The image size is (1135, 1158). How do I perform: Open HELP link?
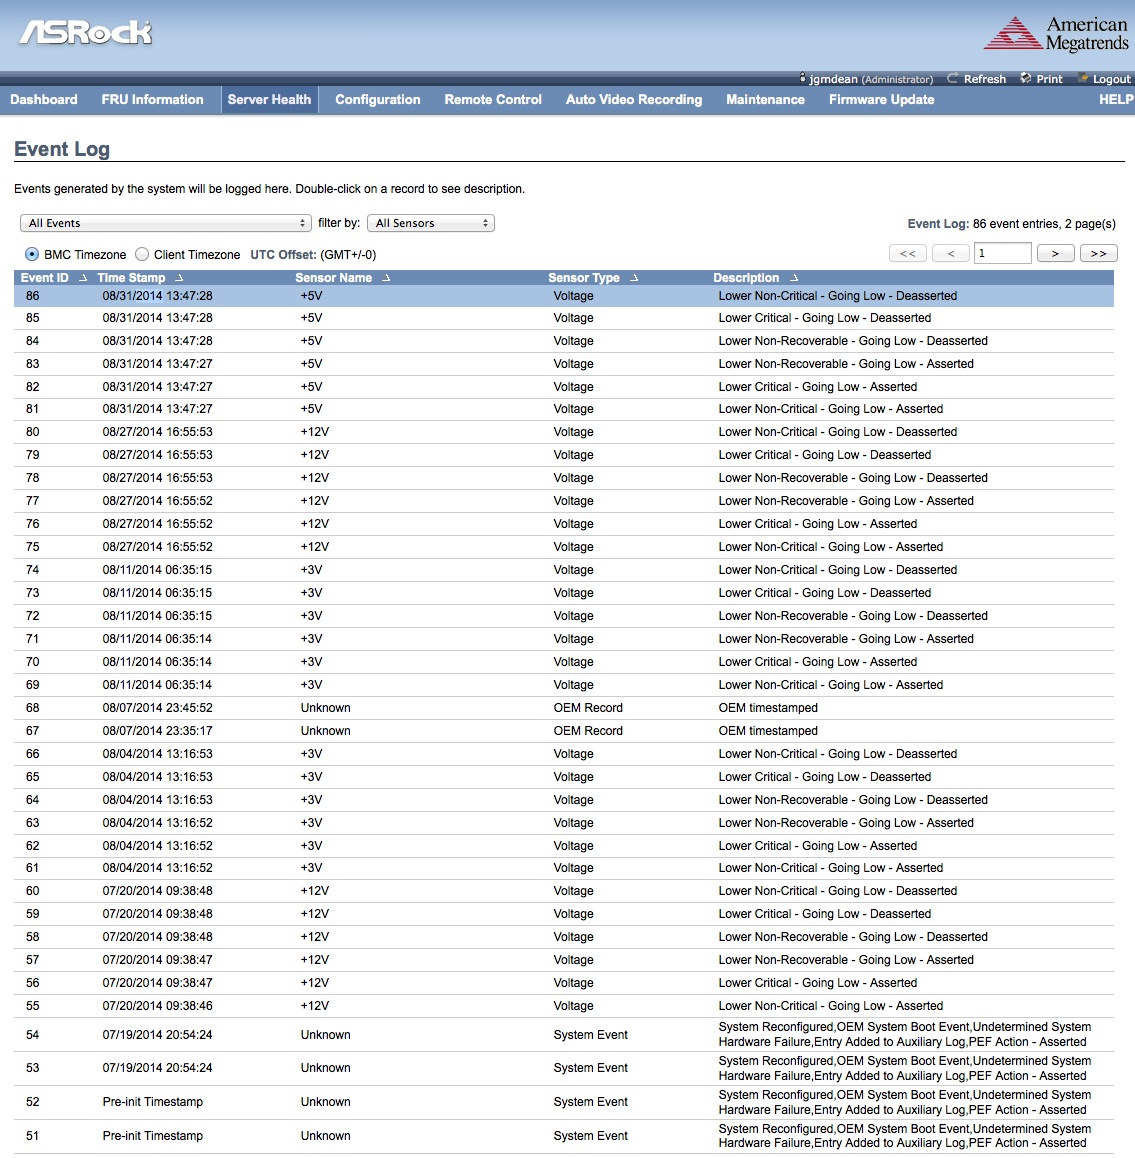point(1116,100)
